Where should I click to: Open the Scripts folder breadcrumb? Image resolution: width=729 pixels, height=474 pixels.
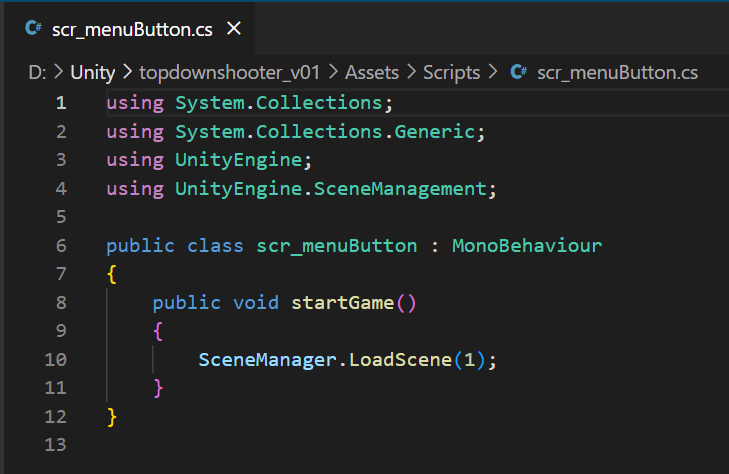pyautogui.click(x=451, y=72)
